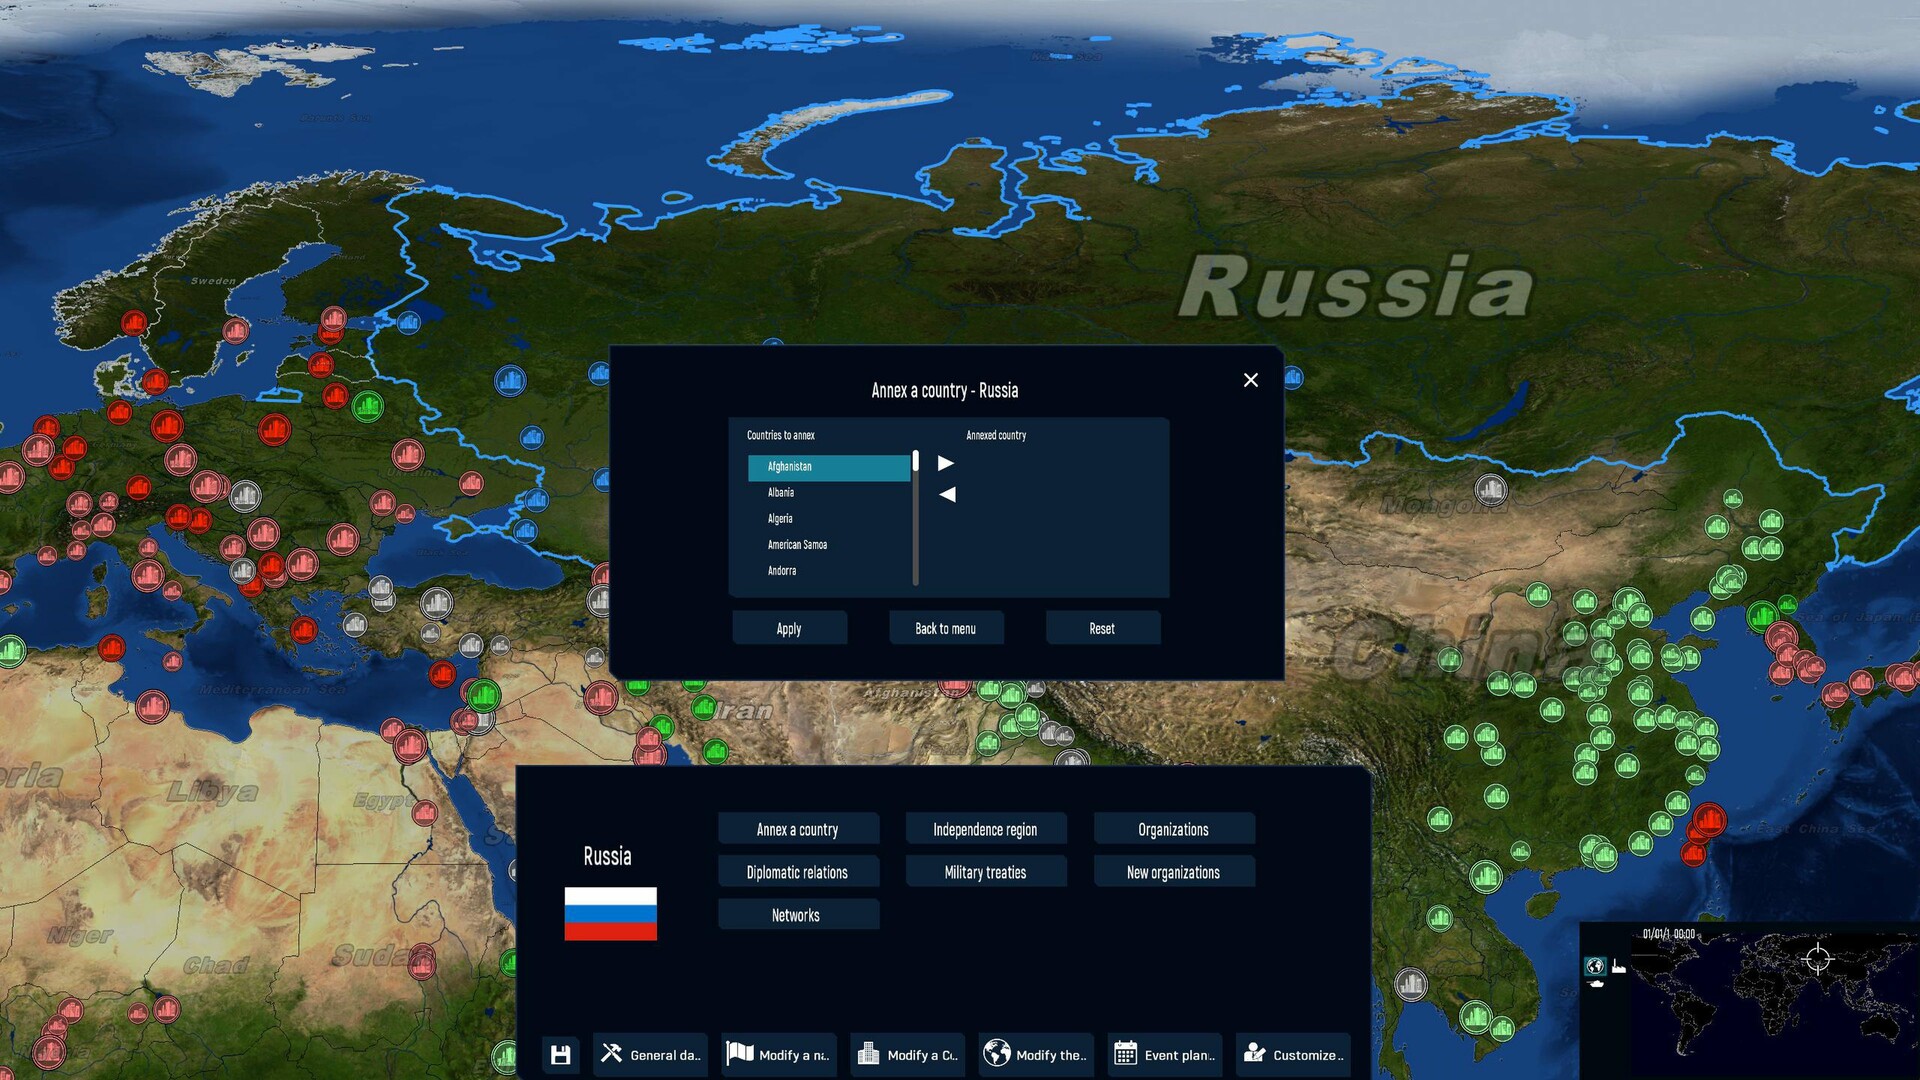Viewport: 1920px width, 1080px height.
Task: Click the Reset button to clear selection
Action: (1101, 628)
